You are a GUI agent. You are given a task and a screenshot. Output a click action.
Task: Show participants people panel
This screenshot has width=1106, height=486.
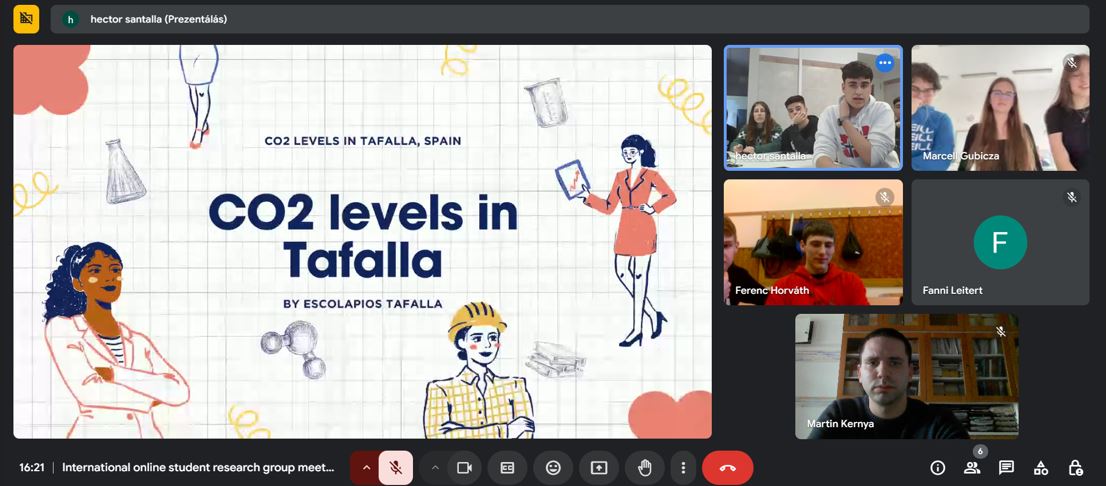(x=972, y=468)
